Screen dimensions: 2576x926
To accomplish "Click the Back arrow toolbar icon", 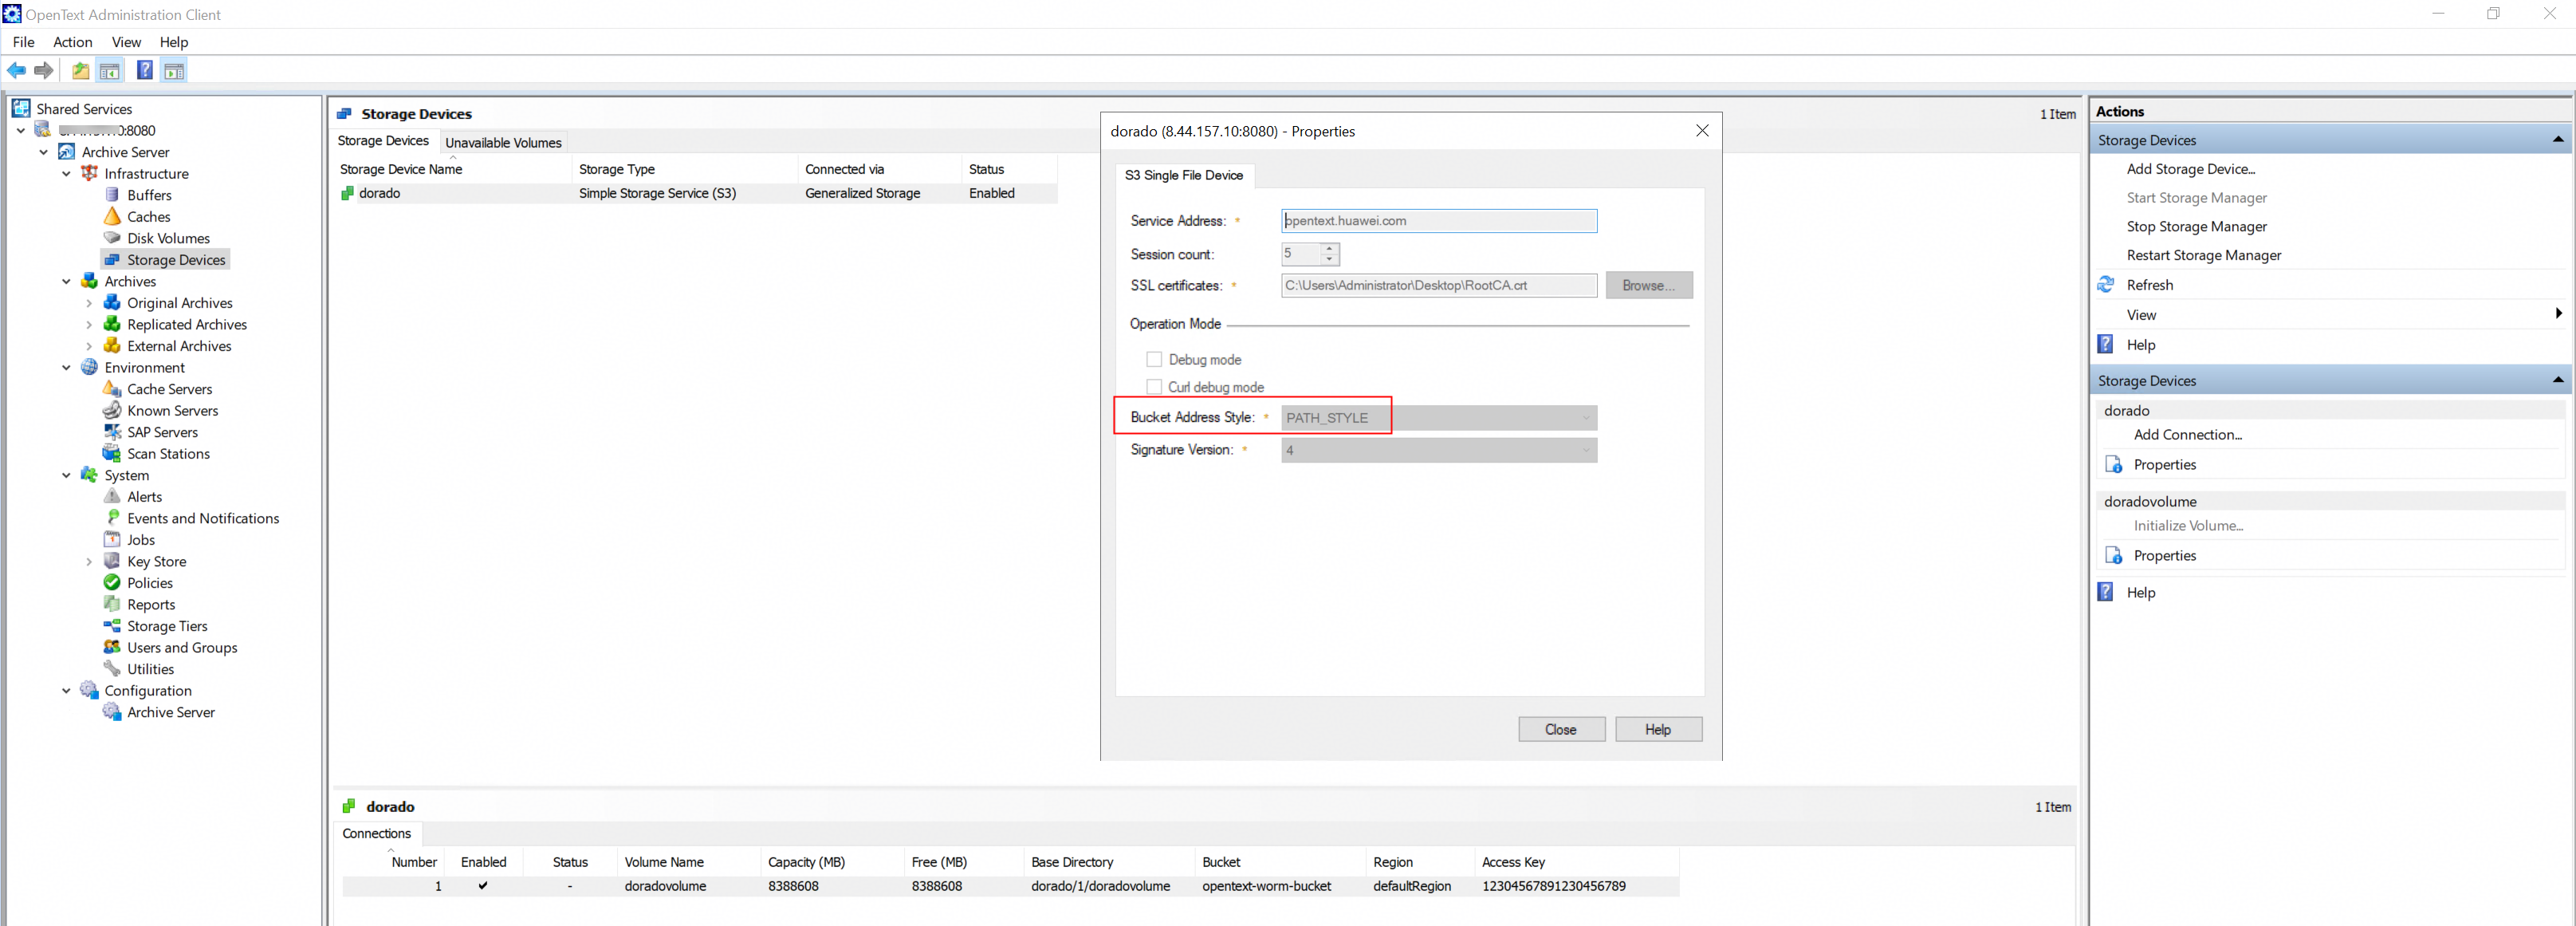I will pyautogui.click(x=17, y=70).
